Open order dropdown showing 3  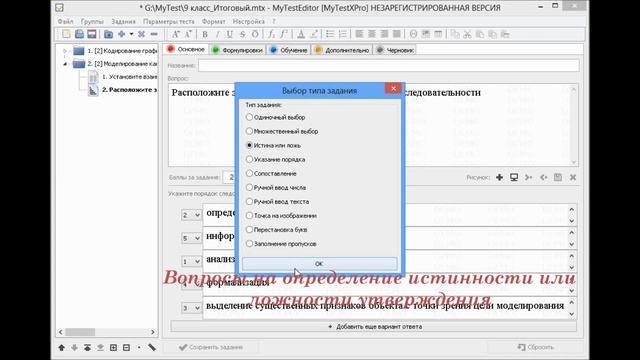[x=191, y=308]
